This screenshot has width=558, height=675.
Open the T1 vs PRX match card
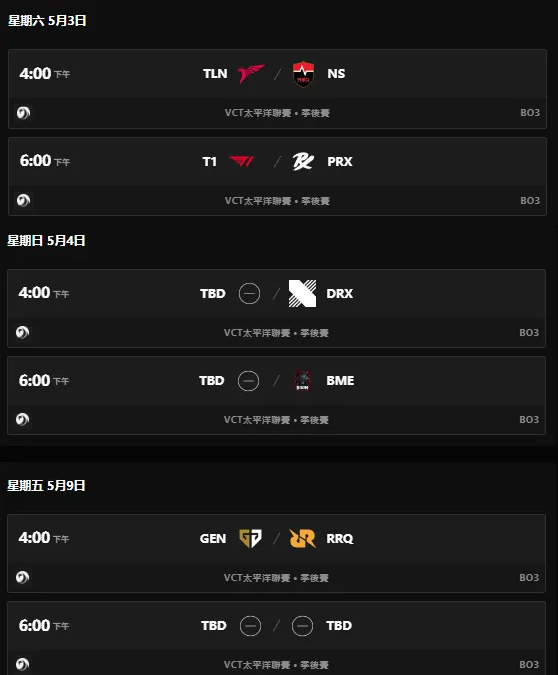(x=277, y=176)
